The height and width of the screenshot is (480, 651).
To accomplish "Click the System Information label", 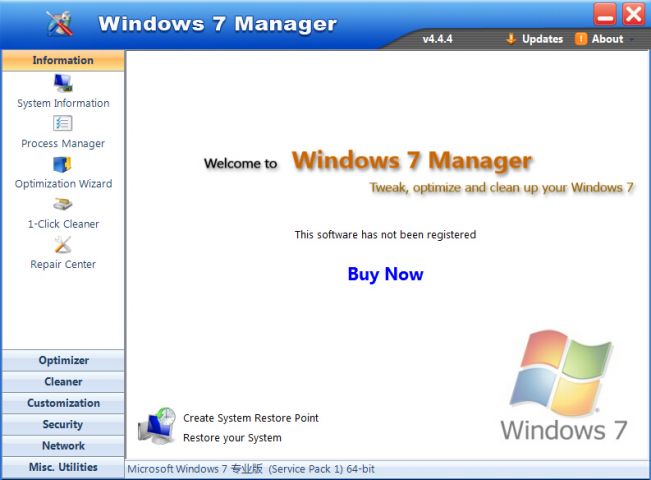I will [x=63, y=103].
